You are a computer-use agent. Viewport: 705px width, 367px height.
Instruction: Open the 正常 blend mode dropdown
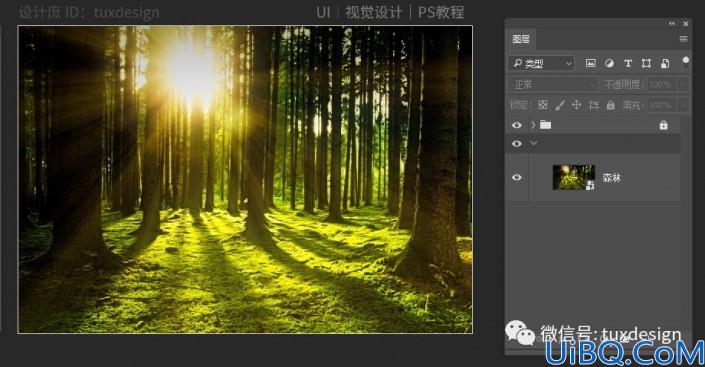click(x=553, y=84)
